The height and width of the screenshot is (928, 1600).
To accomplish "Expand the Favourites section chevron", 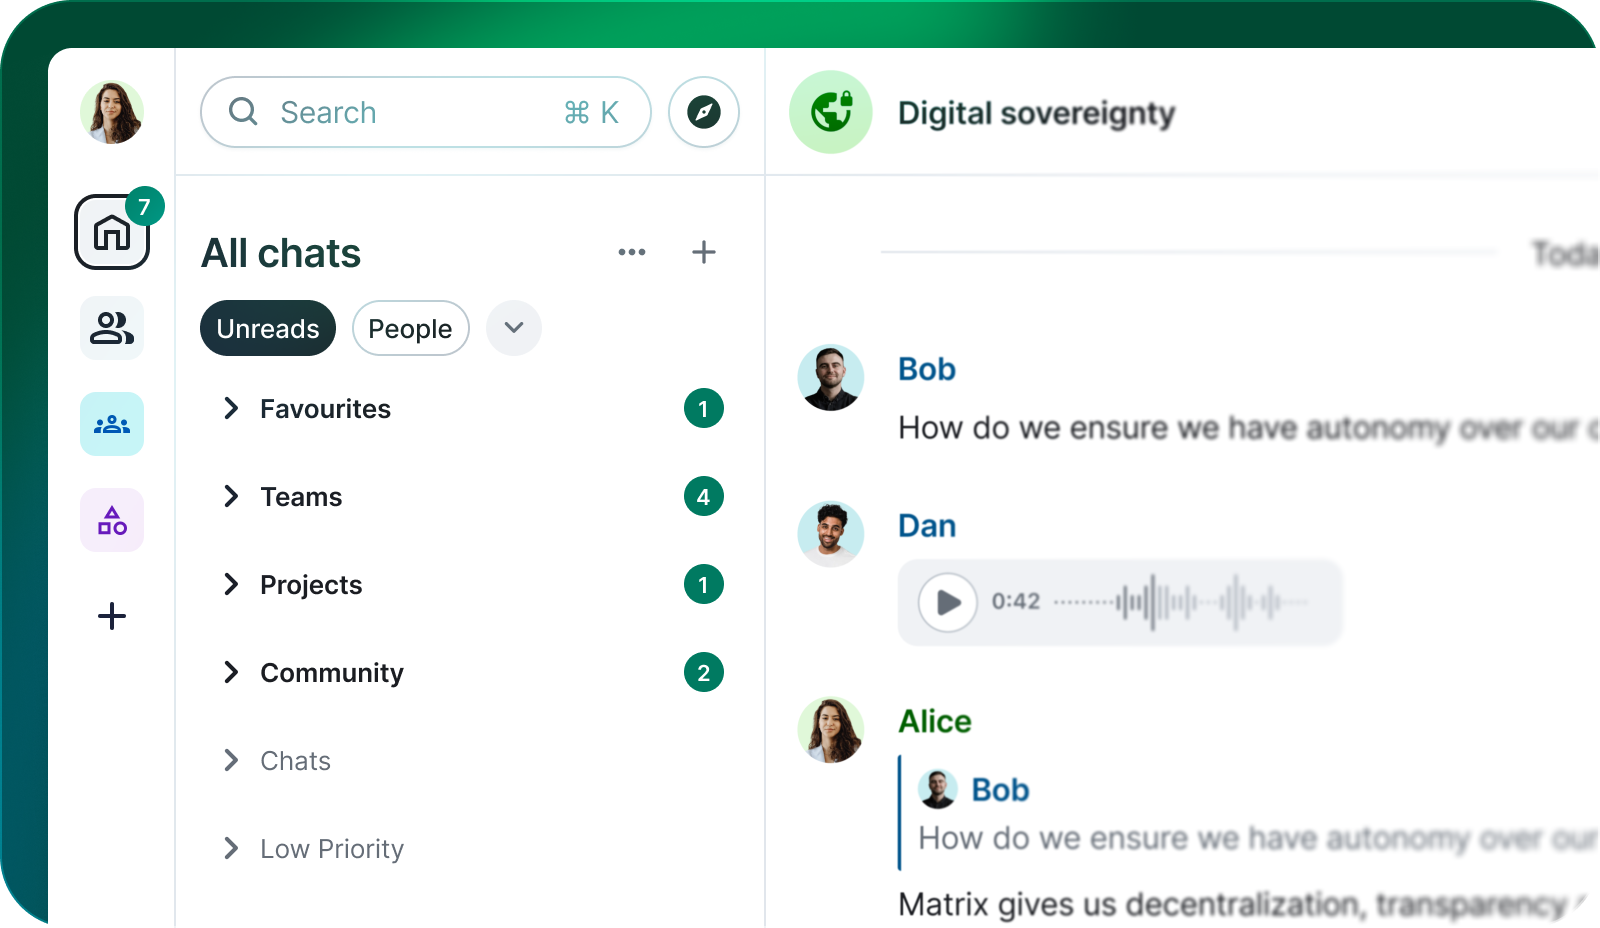I will pos(232,408).
